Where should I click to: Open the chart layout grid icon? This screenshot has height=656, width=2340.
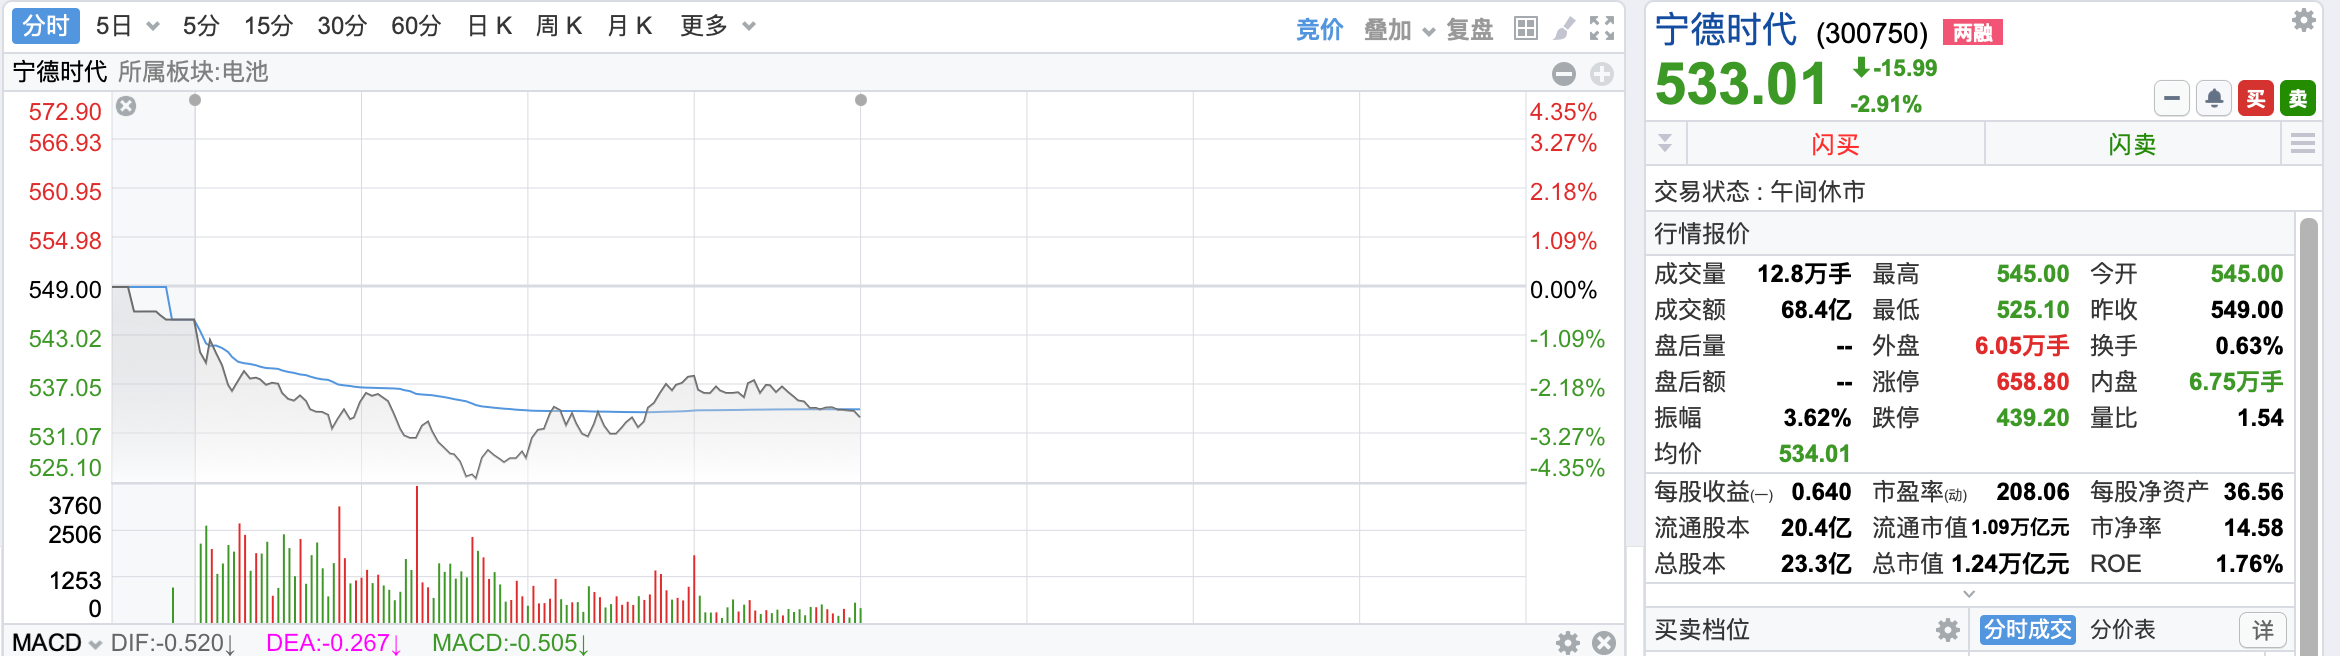click(x=1526, y=28)
